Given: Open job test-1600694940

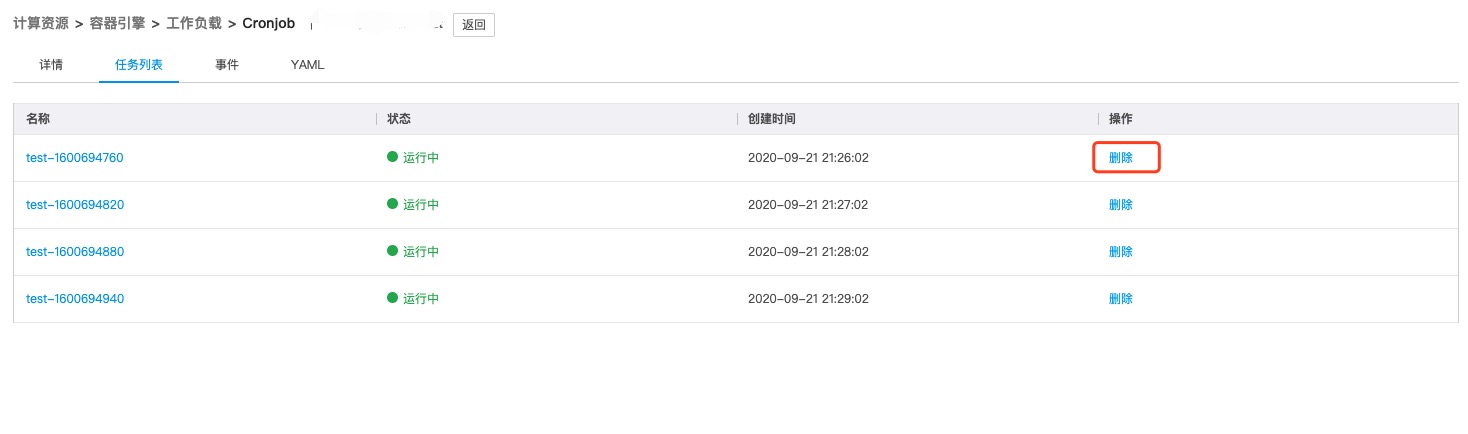Looking at the screenshot, I should pos(75,299).
